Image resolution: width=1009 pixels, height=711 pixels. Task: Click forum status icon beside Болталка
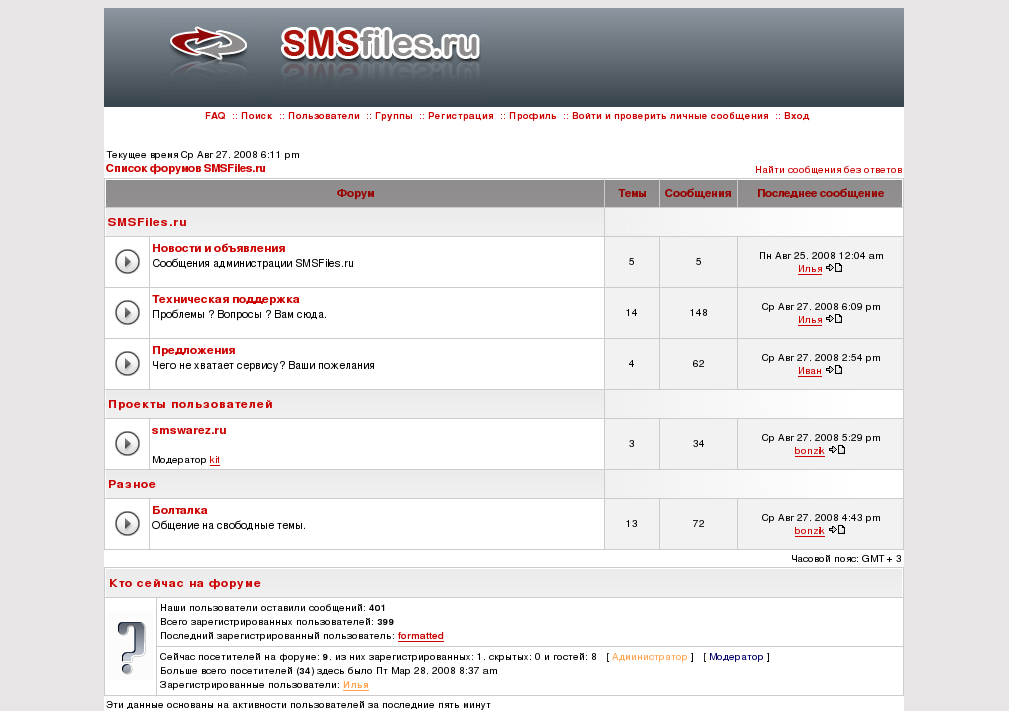(x=127, y=524)
